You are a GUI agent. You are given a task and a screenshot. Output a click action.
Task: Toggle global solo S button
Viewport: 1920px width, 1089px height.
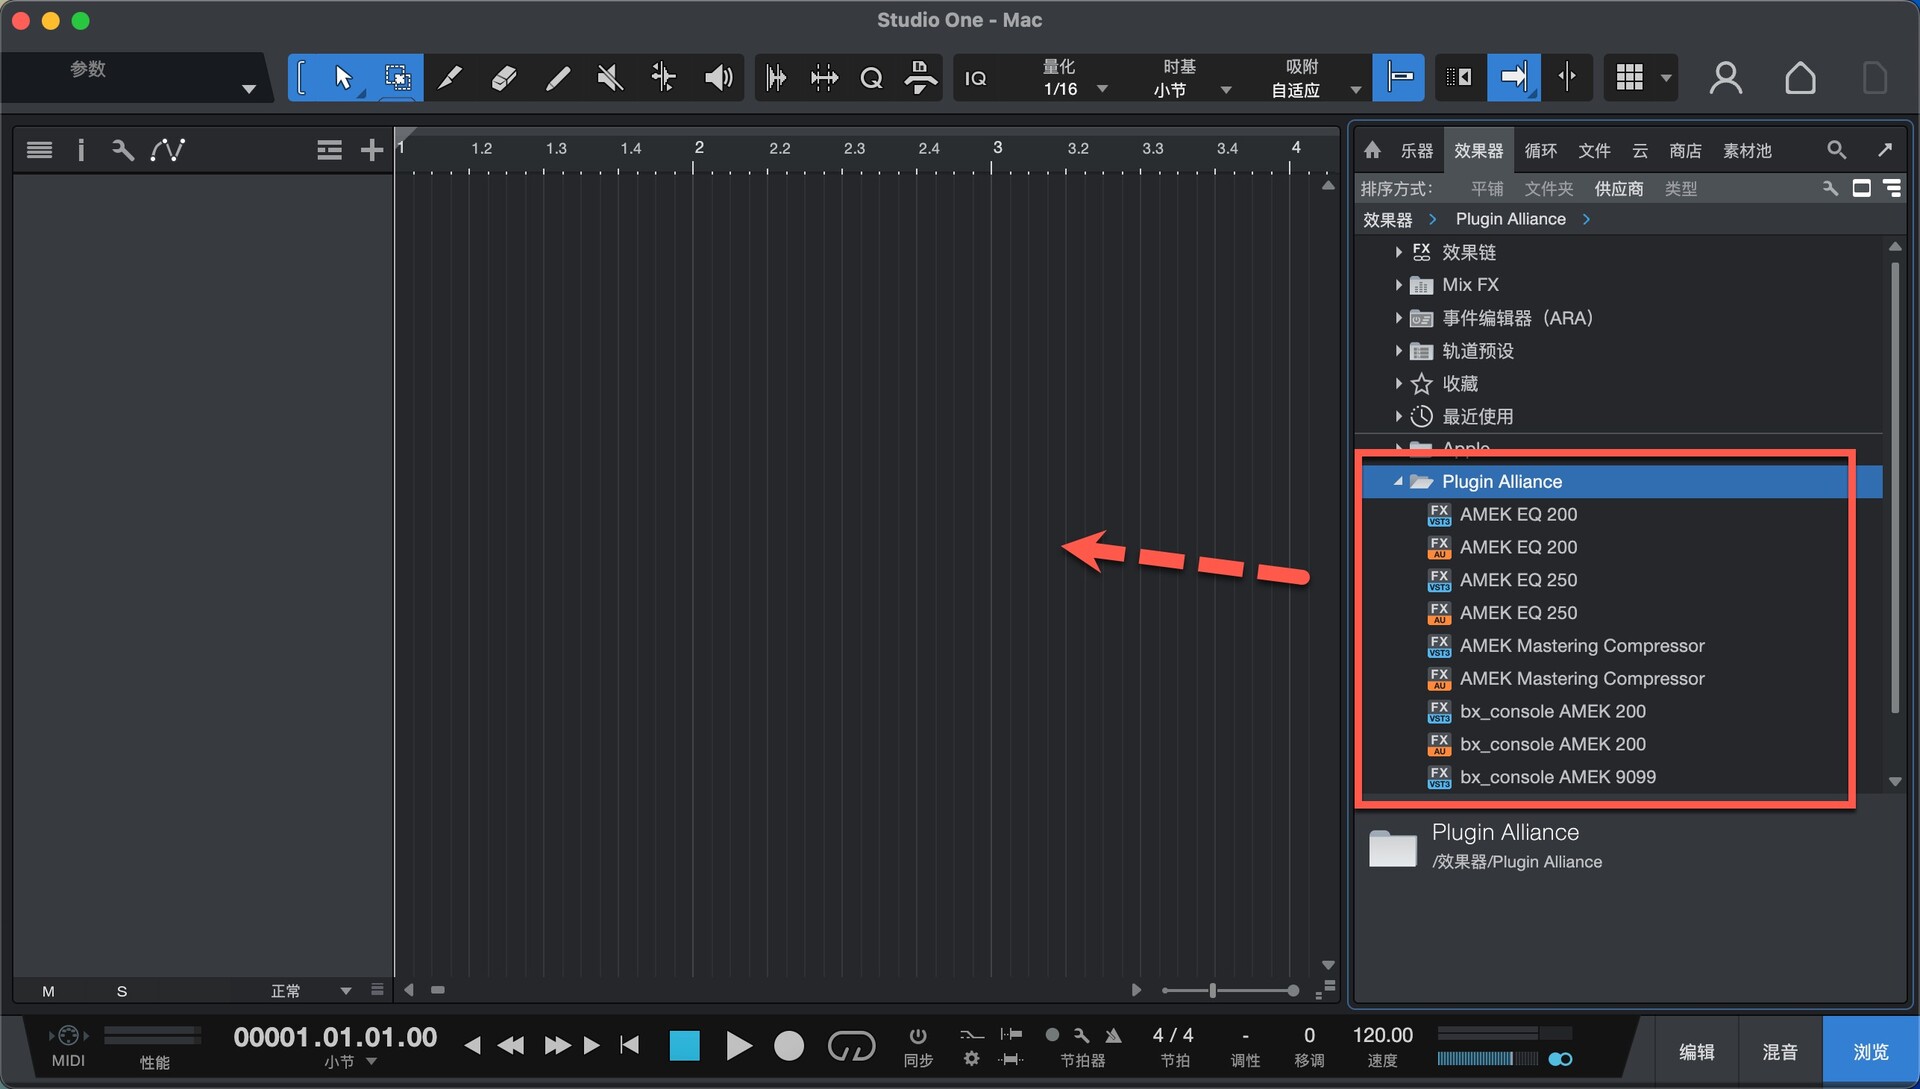click(122, 991)
